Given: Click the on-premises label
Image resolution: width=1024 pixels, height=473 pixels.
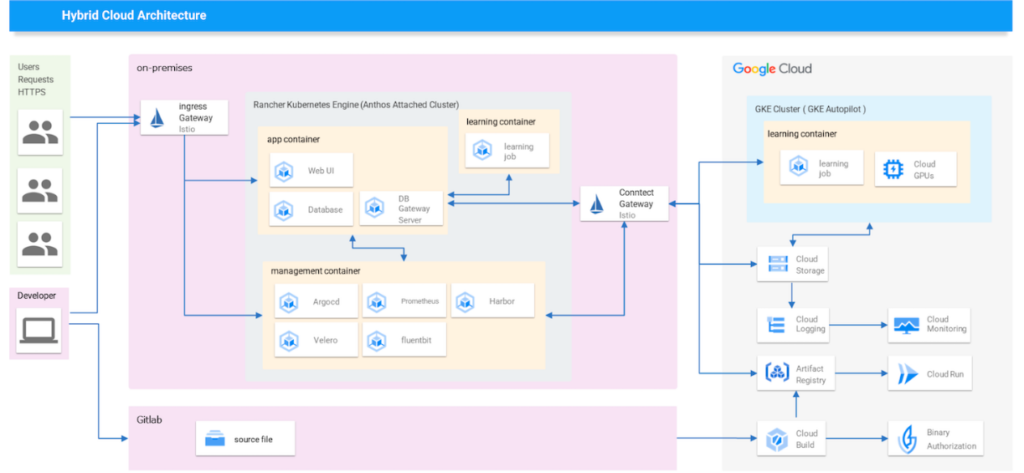Looking at the screenshot, I should click(x=165, y=67).
